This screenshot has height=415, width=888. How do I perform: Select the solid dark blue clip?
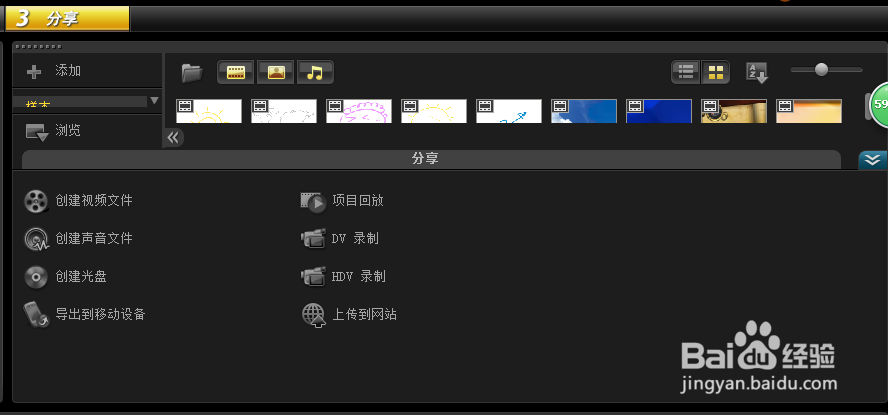point(659,111)
